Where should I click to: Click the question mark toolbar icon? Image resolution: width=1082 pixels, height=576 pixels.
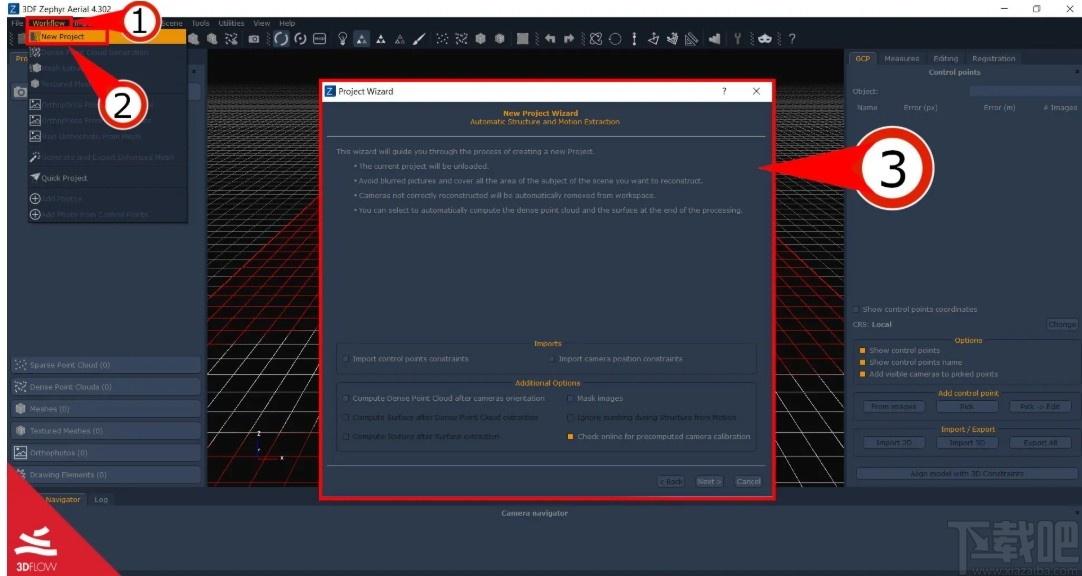[791, 39]
